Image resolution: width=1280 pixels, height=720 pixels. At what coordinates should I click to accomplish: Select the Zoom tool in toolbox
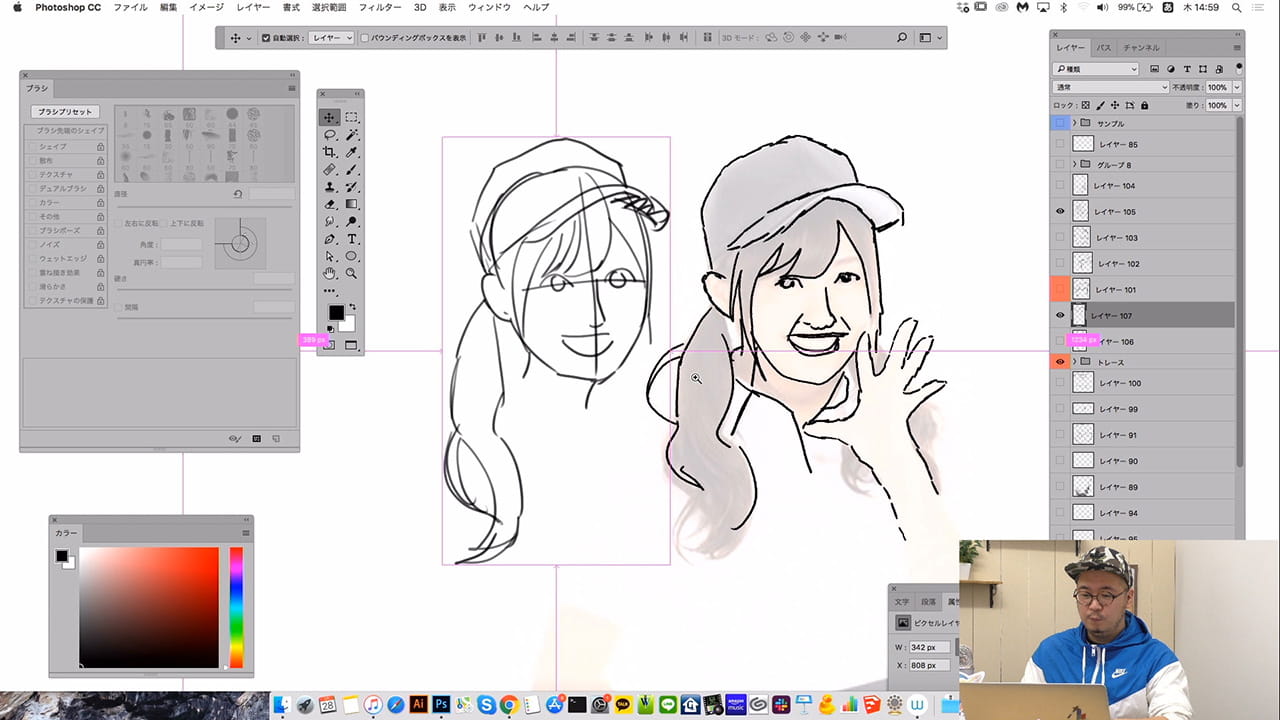pos(352,273)
